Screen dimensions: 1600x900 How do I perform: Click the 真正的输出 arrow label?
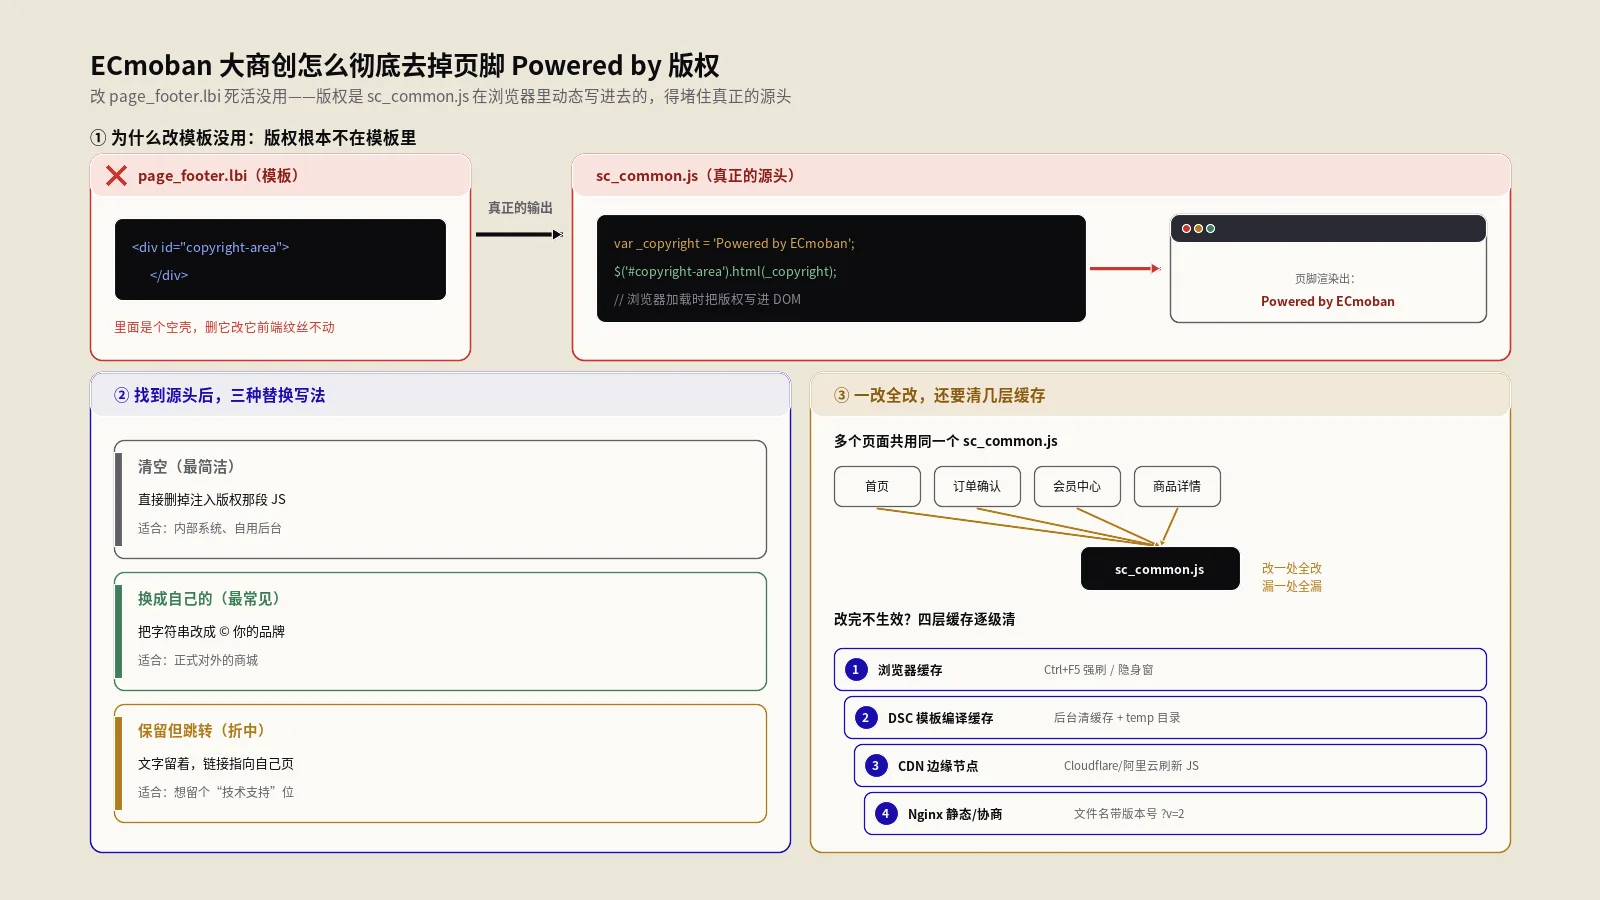(x=520, y=208)
